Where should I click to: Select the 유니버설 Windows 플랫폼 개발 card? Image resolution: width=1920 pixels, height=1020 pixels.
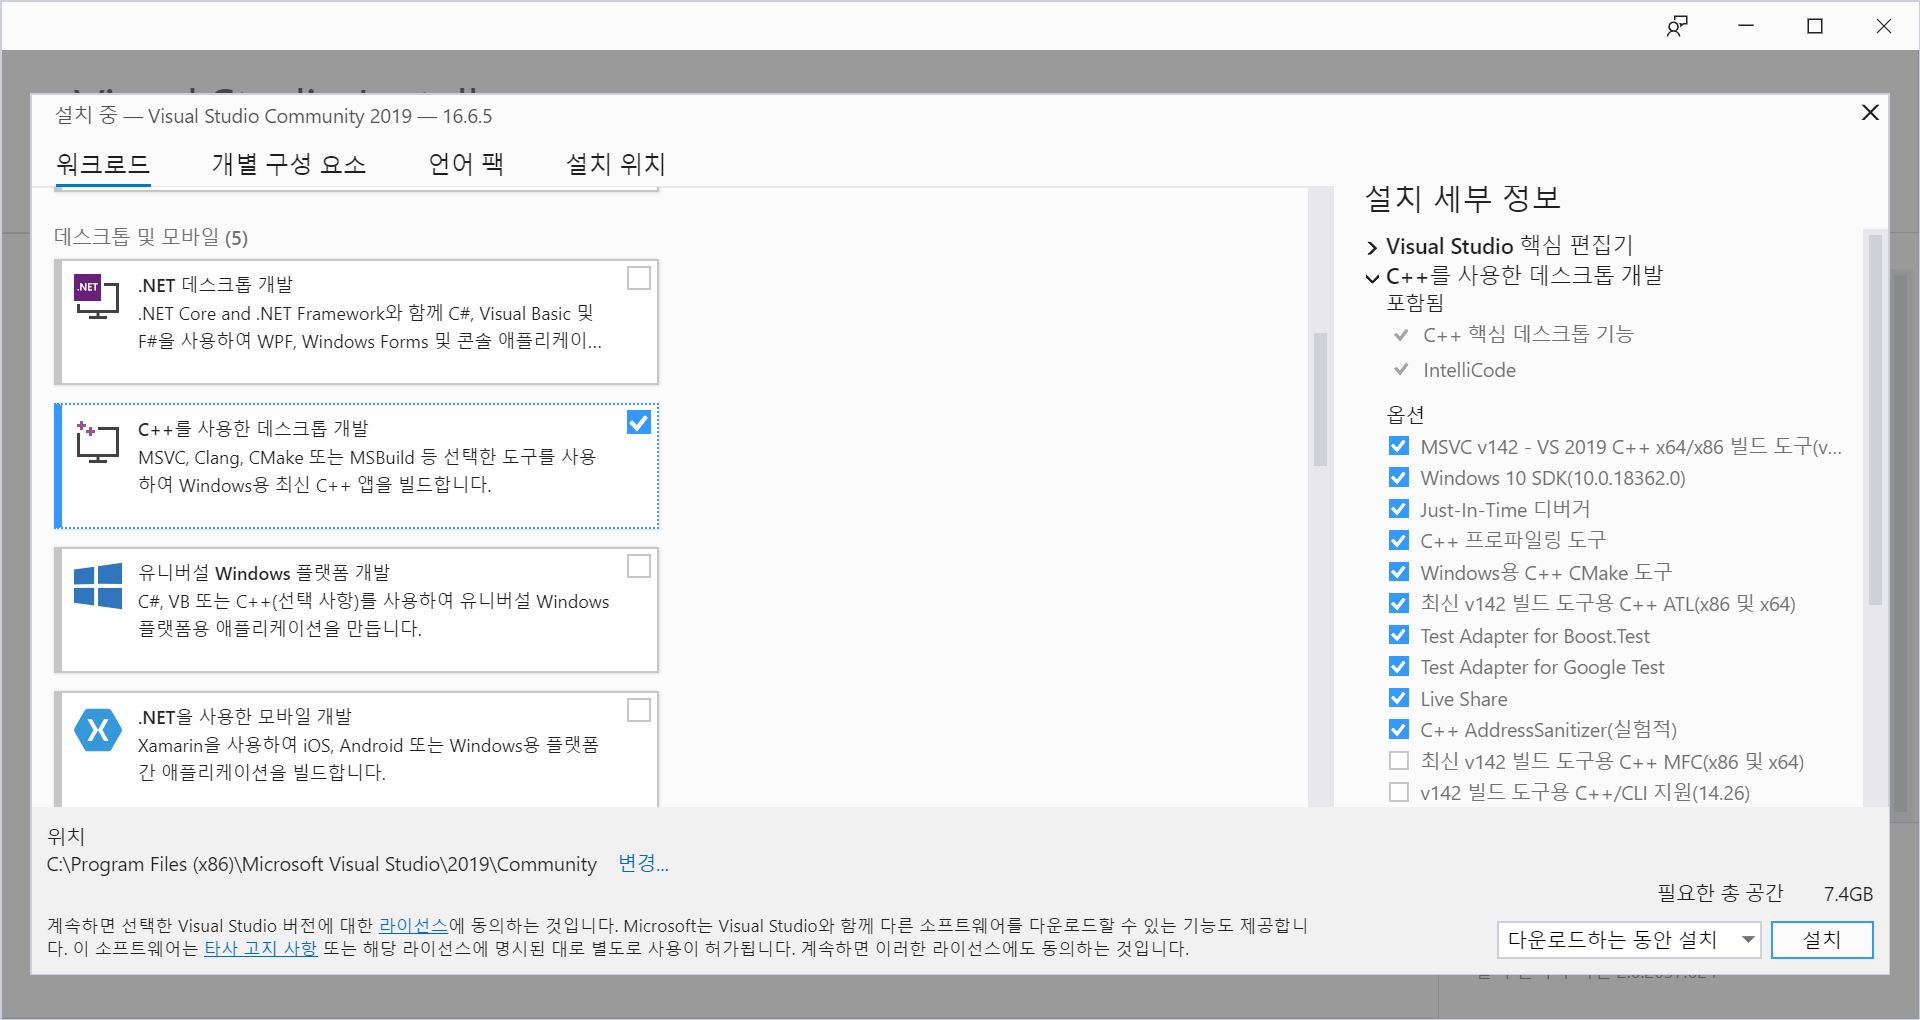pos(357,610)
